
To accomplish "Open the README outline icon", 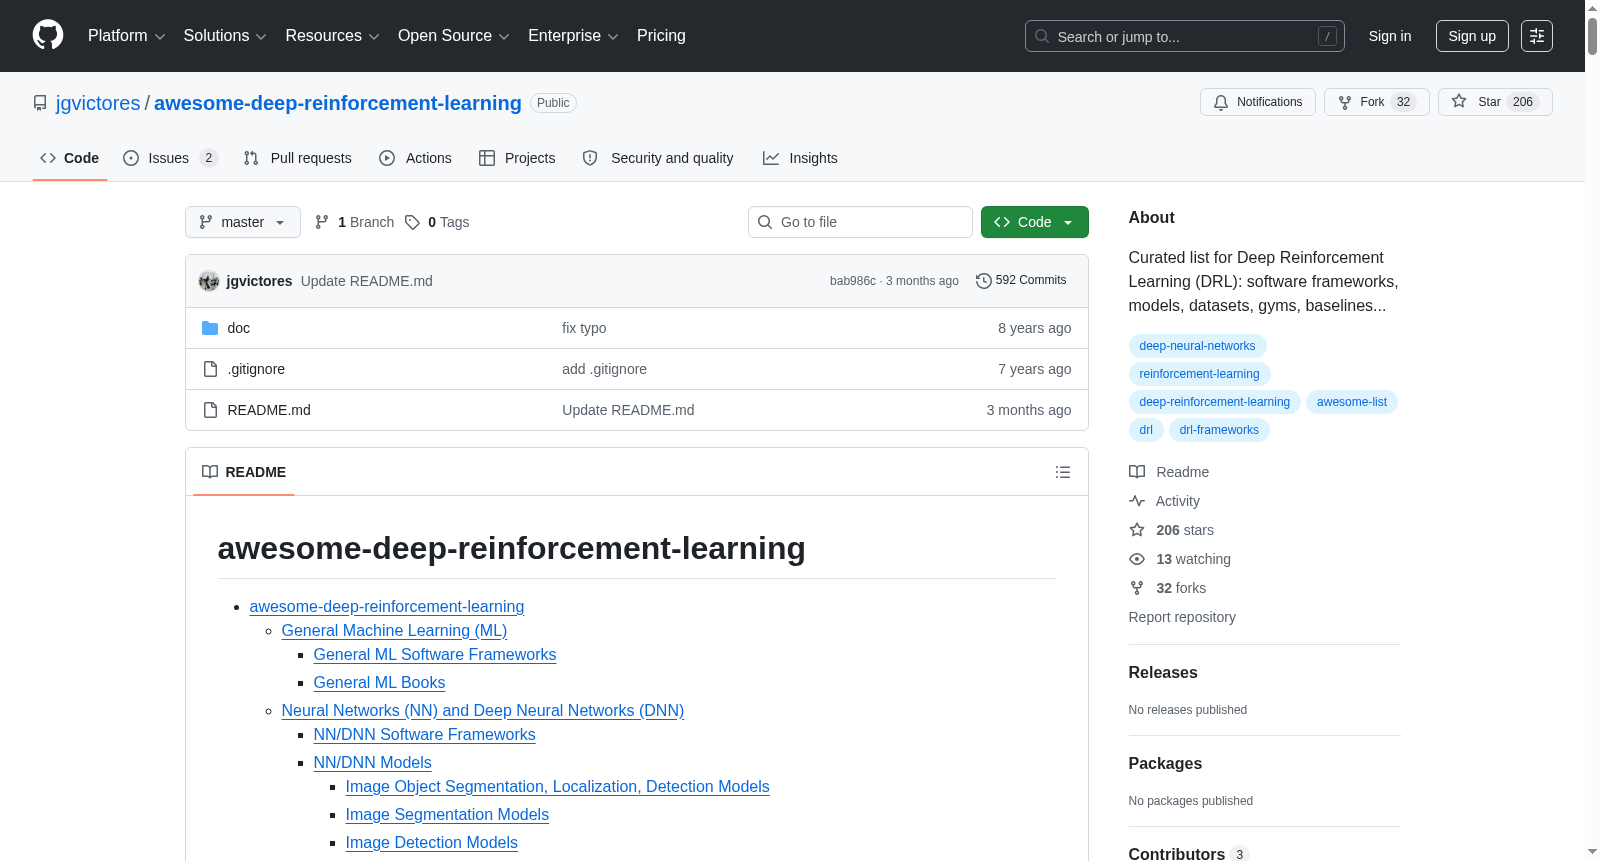I will tap(1063, 472).
